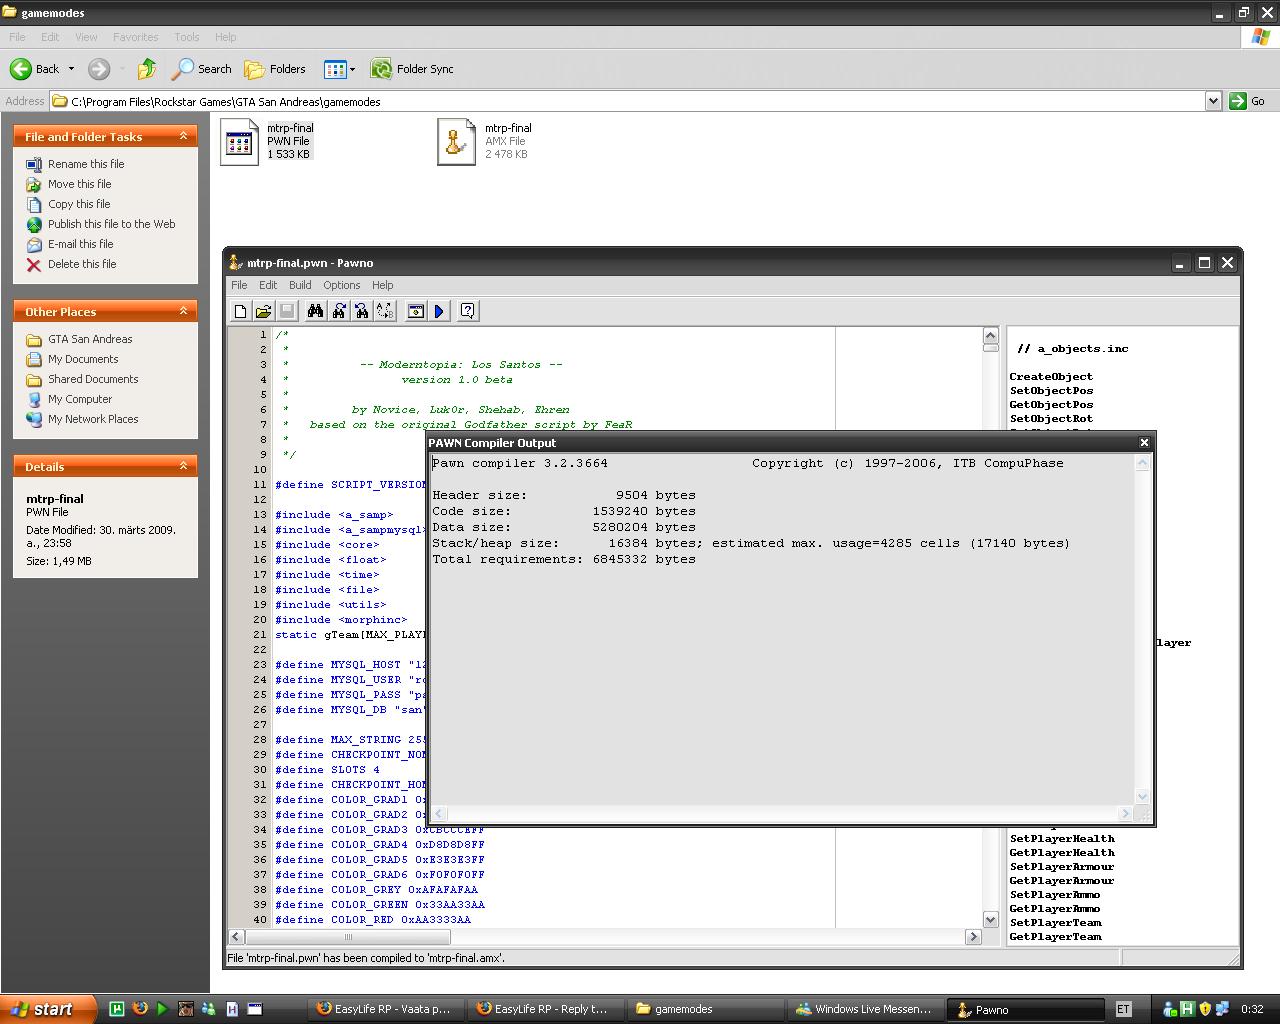1280x1024 pixels.
Task: Click the address bar path field
Action: 628,101
